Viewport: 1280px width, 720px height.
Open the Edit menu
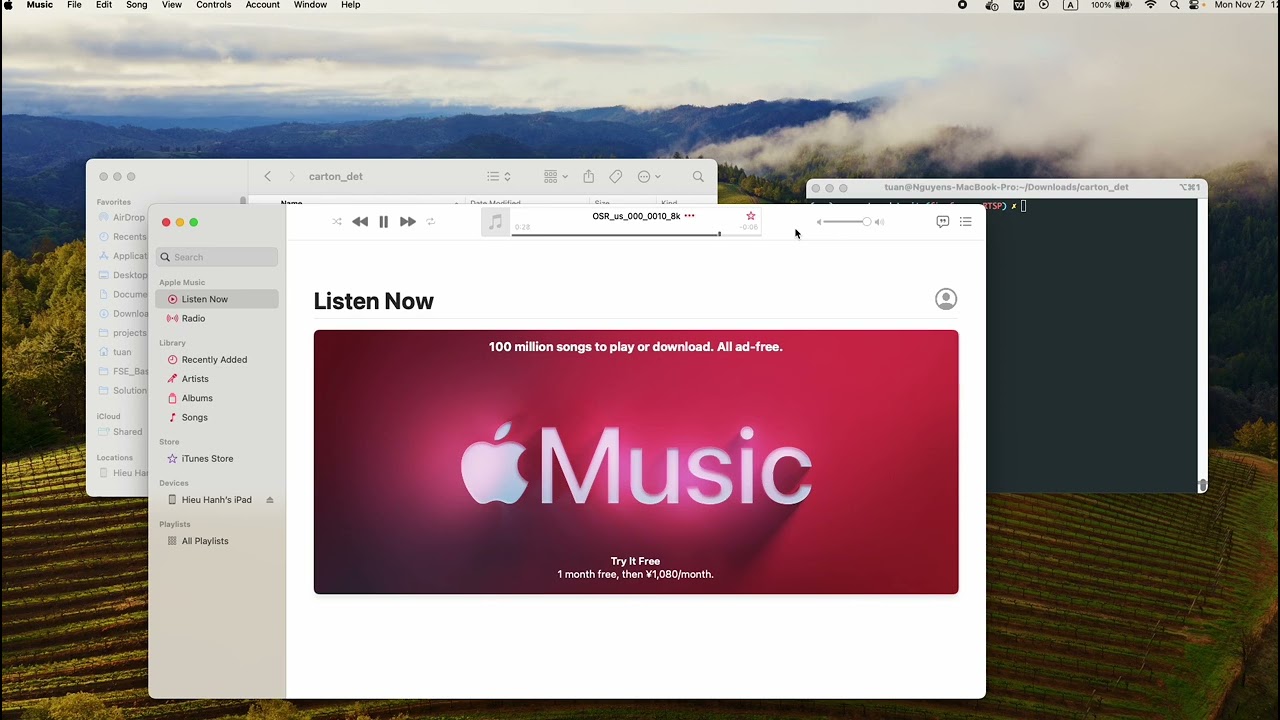pyautogui.click(x=104, y=5)
